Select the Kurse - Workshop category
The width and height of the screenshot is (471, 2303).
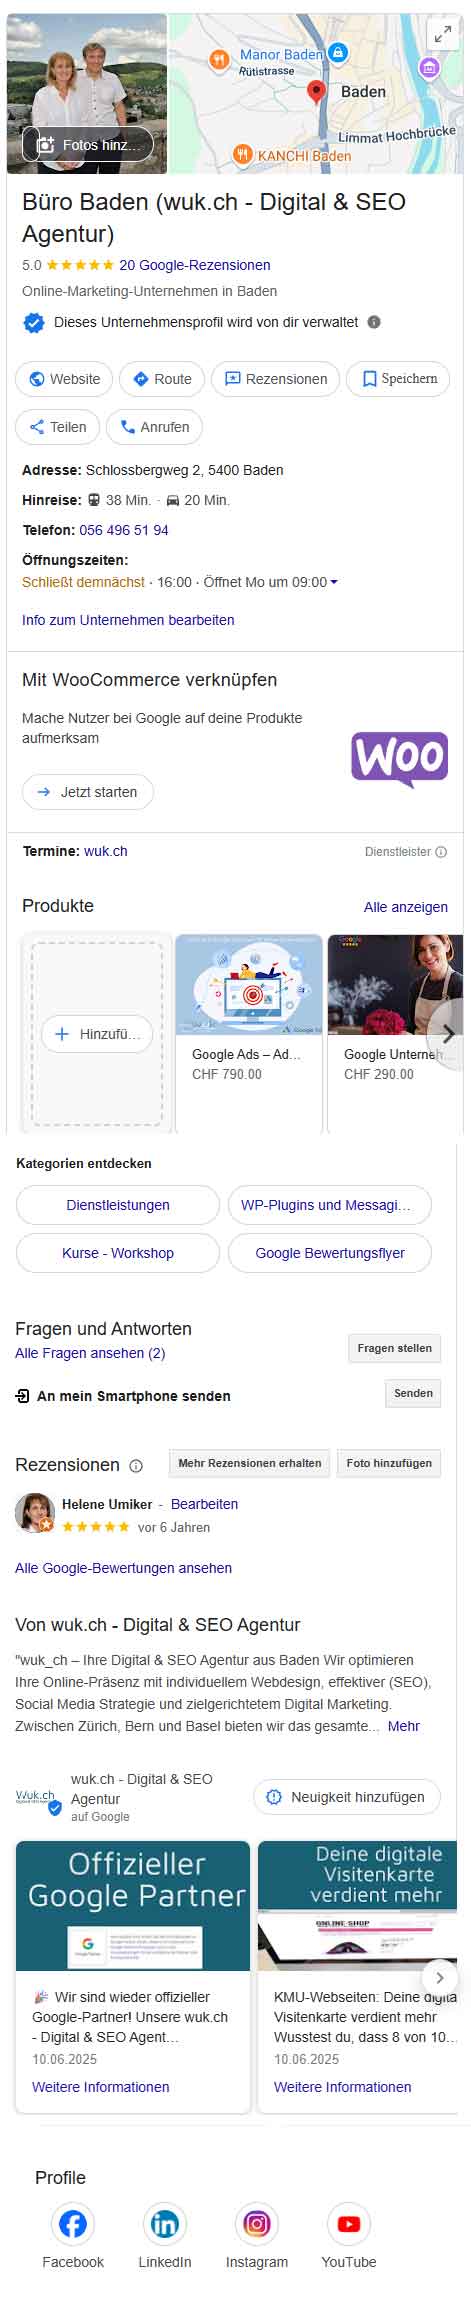coord(118,1253)
